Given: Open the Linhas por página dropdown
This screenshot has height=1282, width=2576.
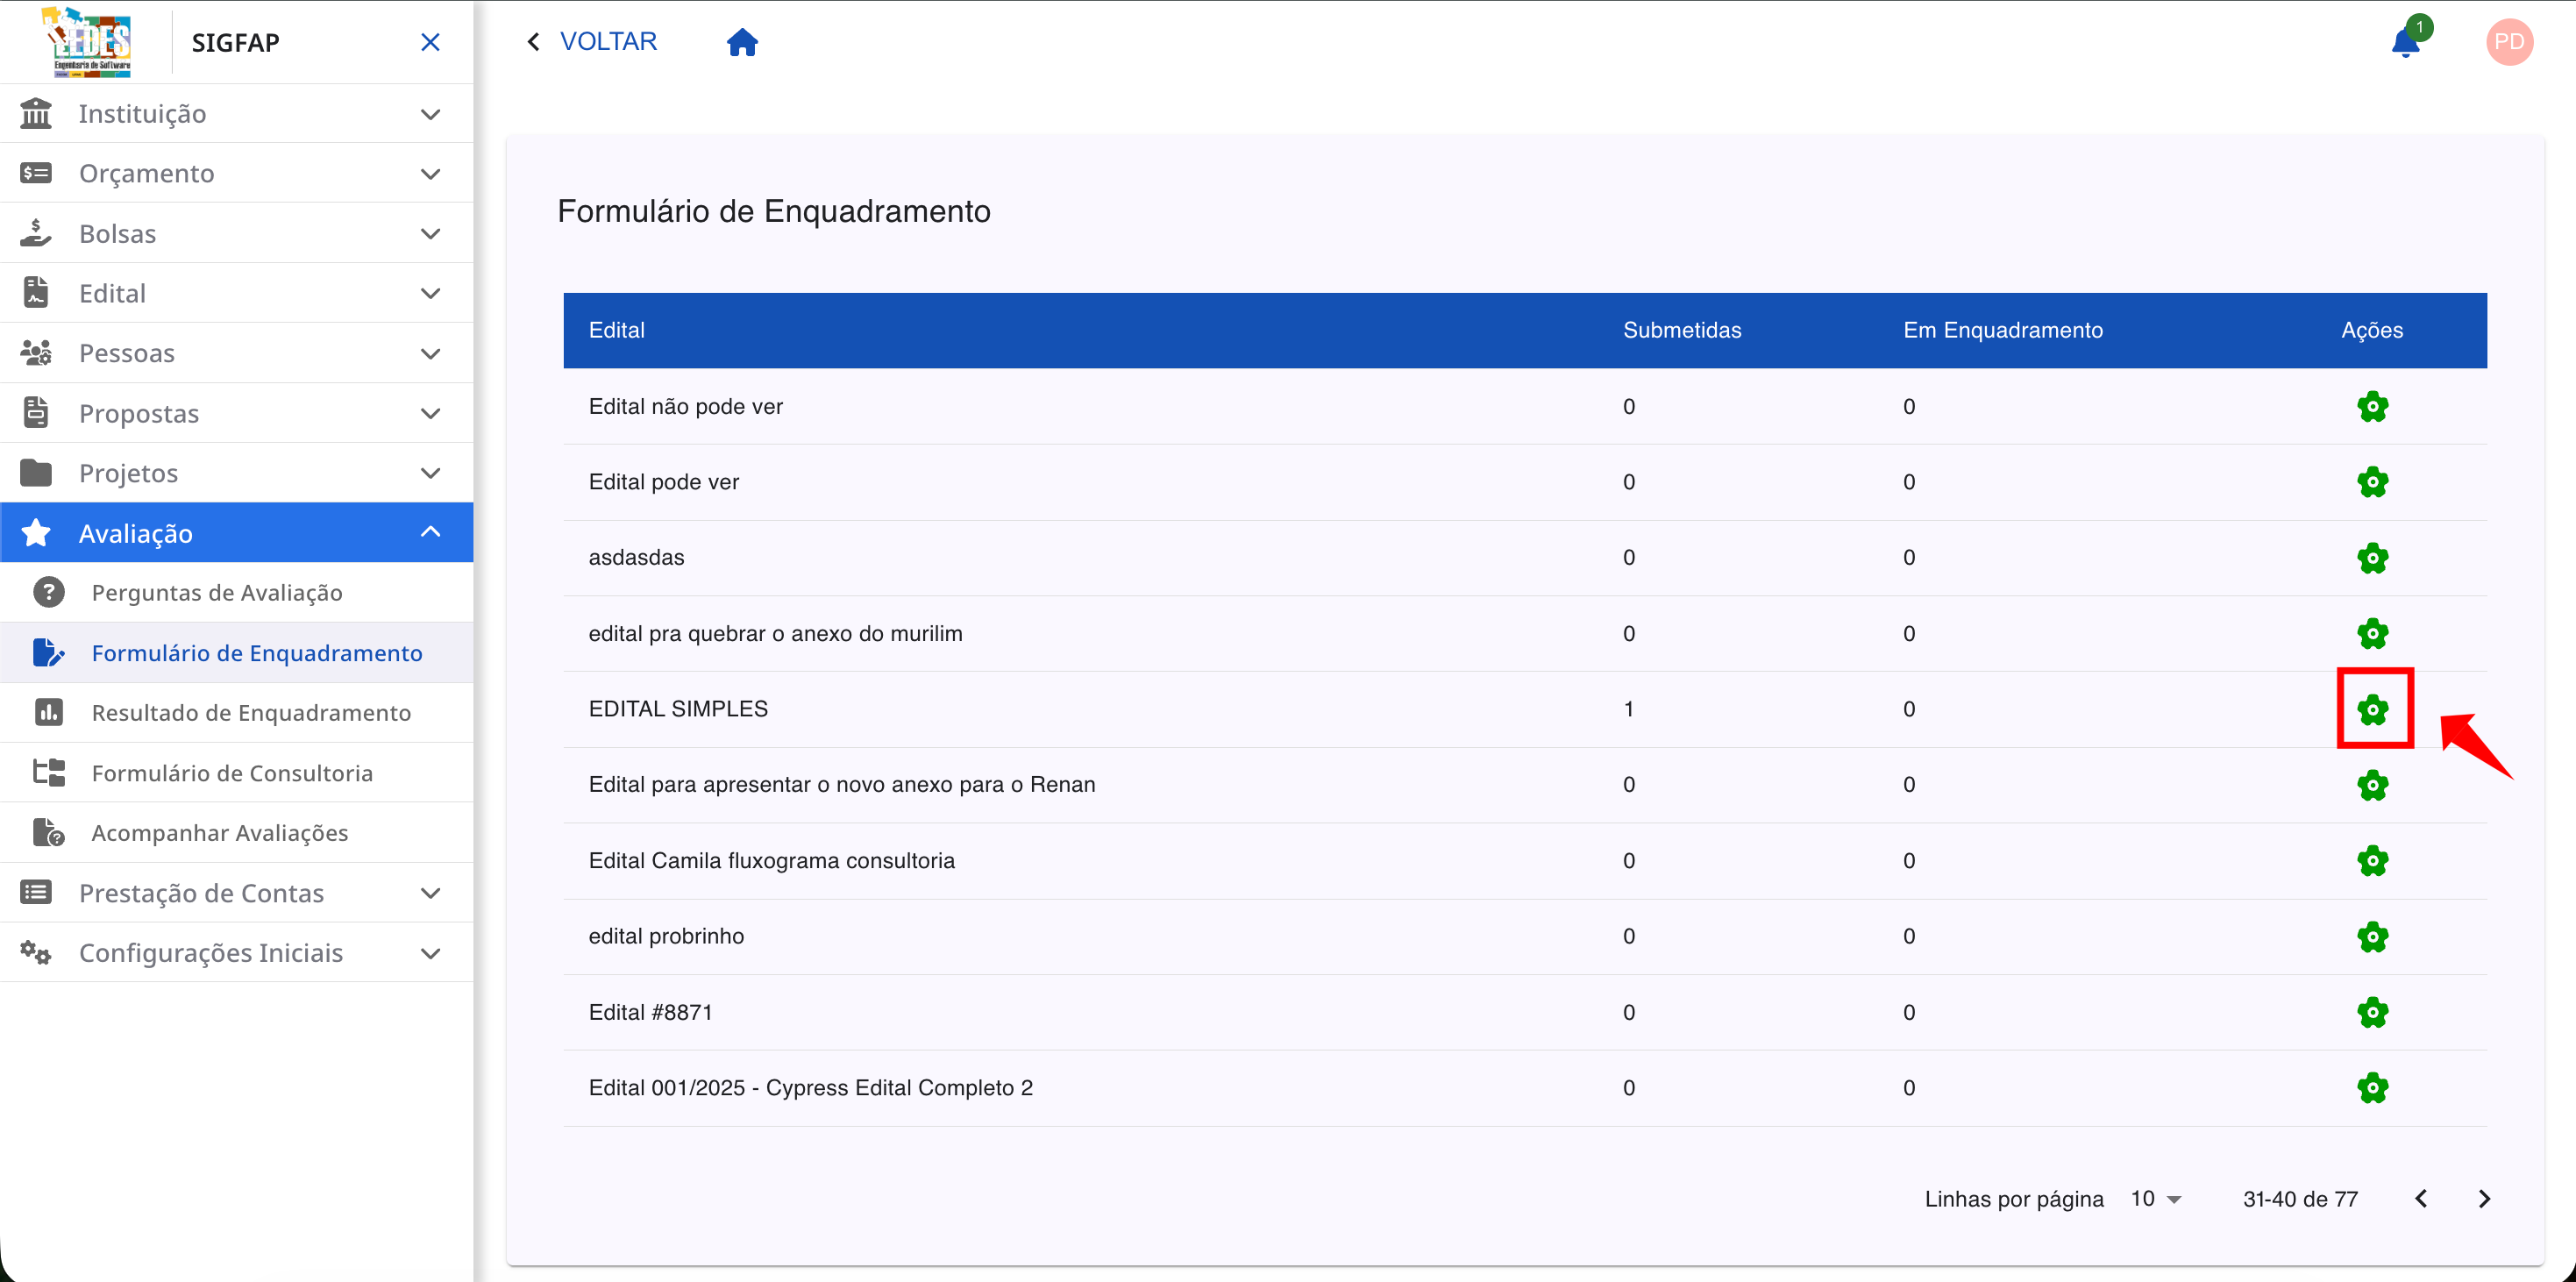Looking at the screenshot, I should pos(2153,1198).
